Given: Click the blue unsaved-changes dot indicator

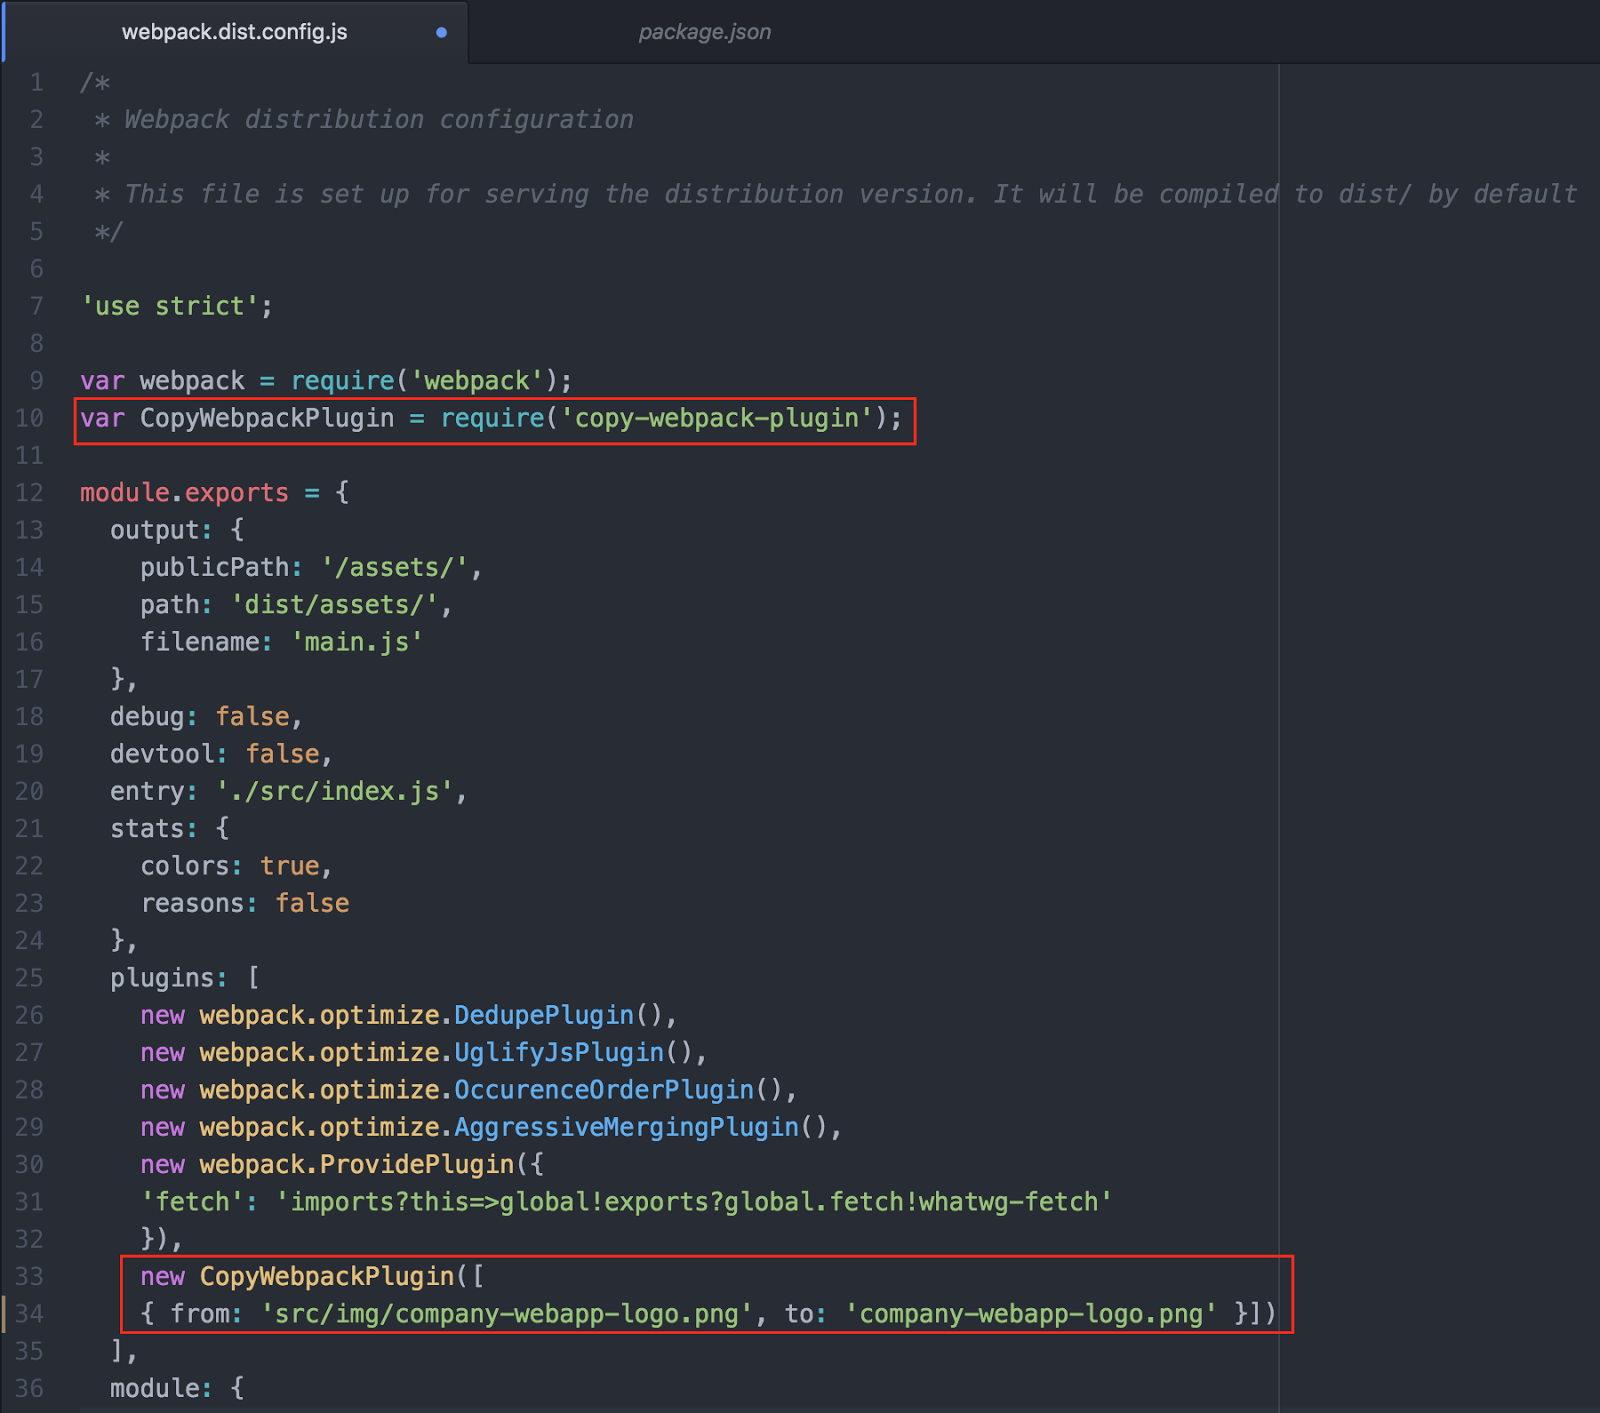Looking at the screenshot, I should click(441, 31).
